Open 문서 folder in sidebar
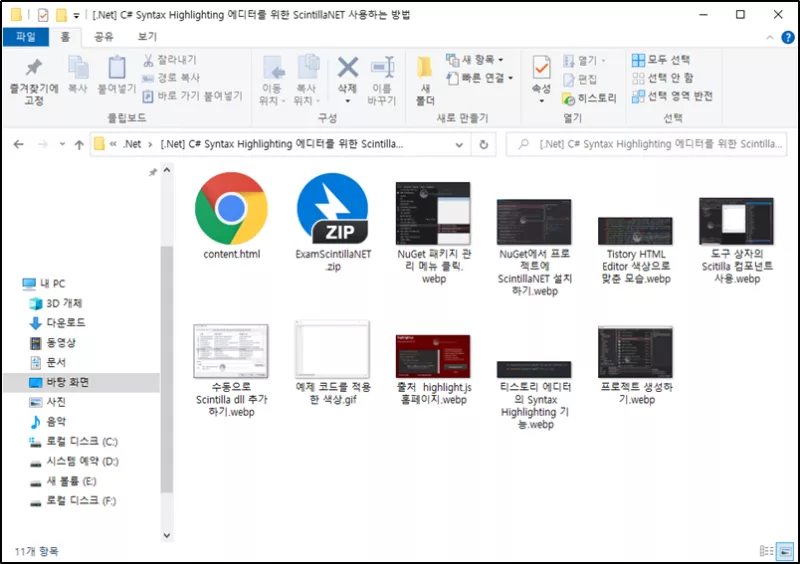The width and height of the screenshot is (800, 564). [x=48, y=362]
